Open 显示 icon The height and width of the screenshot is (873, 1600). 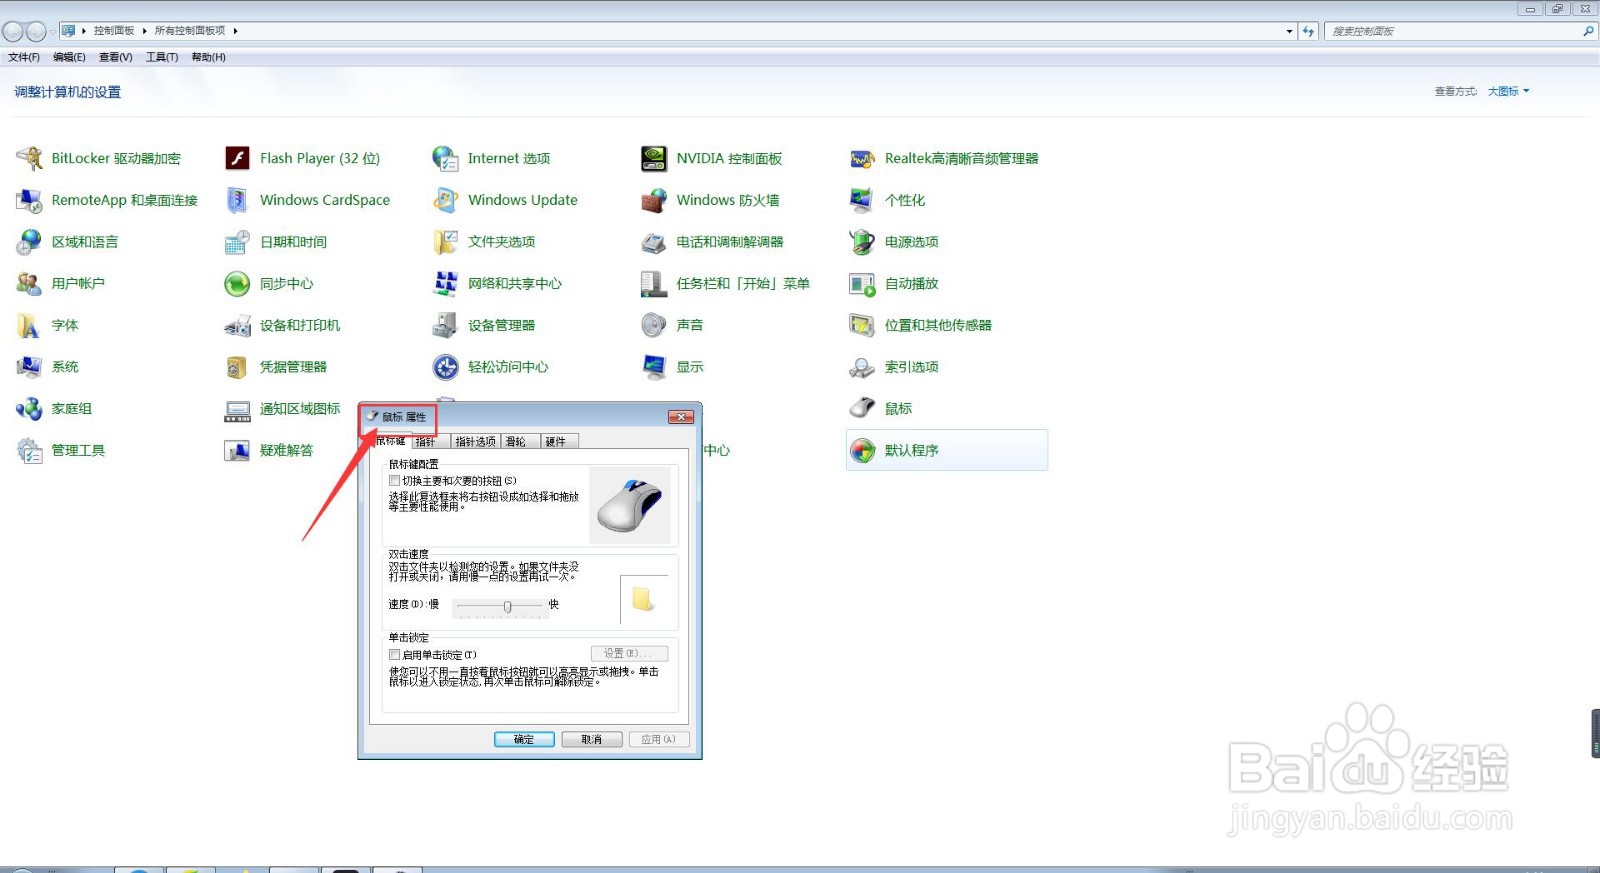[x=654, y=367]
